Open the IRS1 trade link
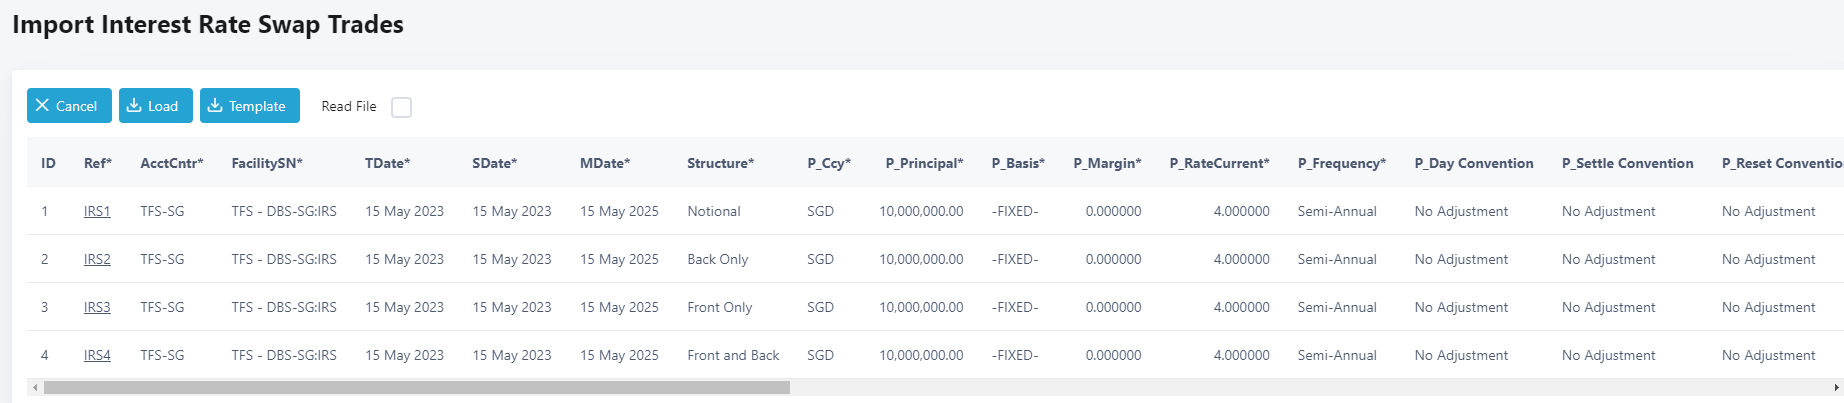Screen dimensions: 1844x403 point(97,211)
